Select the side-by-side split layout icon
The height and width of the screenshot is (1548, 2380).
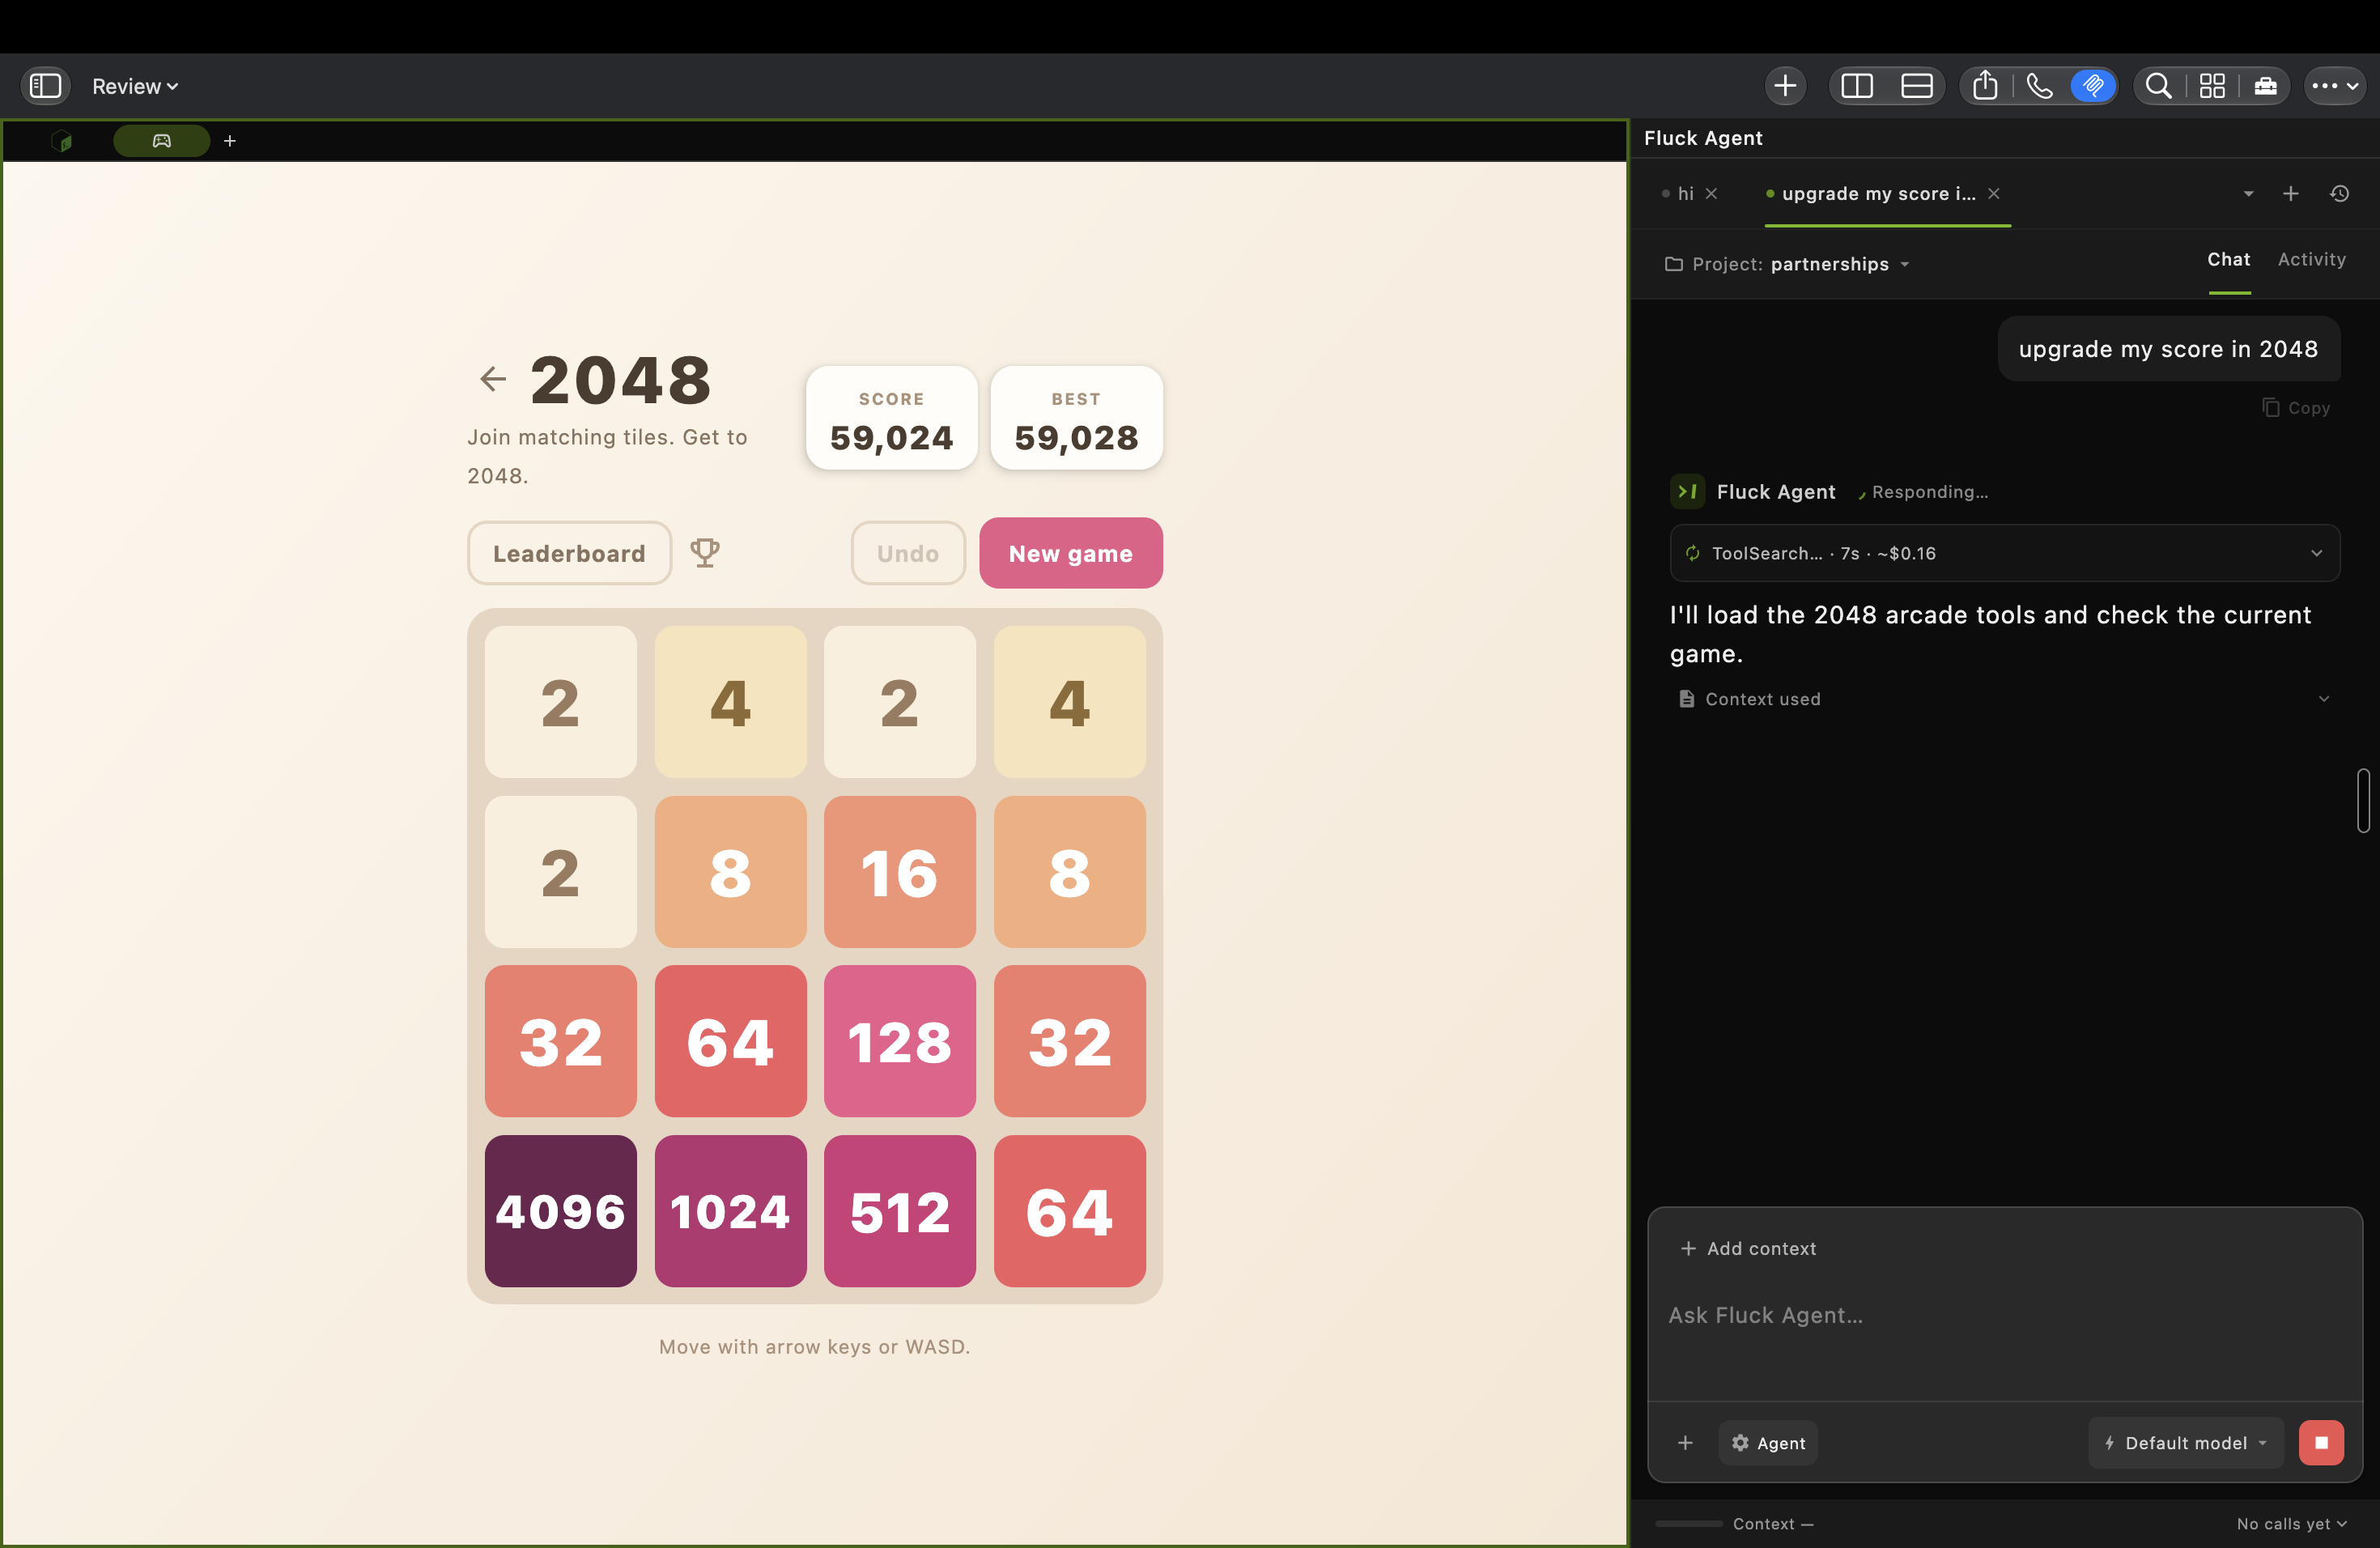[x=1857, y=86]
